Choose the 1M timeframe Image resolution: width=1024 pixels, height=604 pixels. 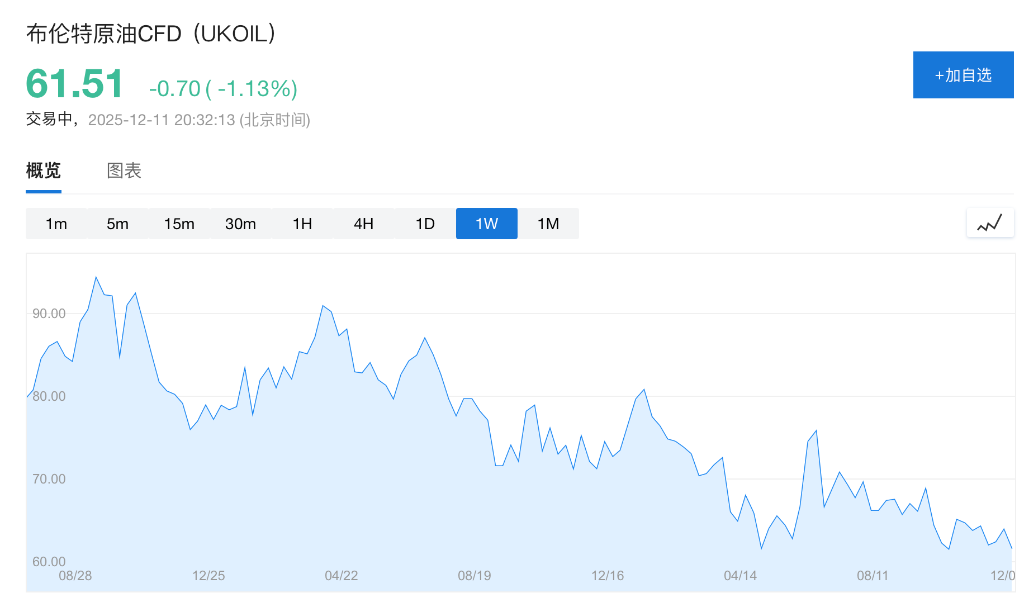click(548, 224)
